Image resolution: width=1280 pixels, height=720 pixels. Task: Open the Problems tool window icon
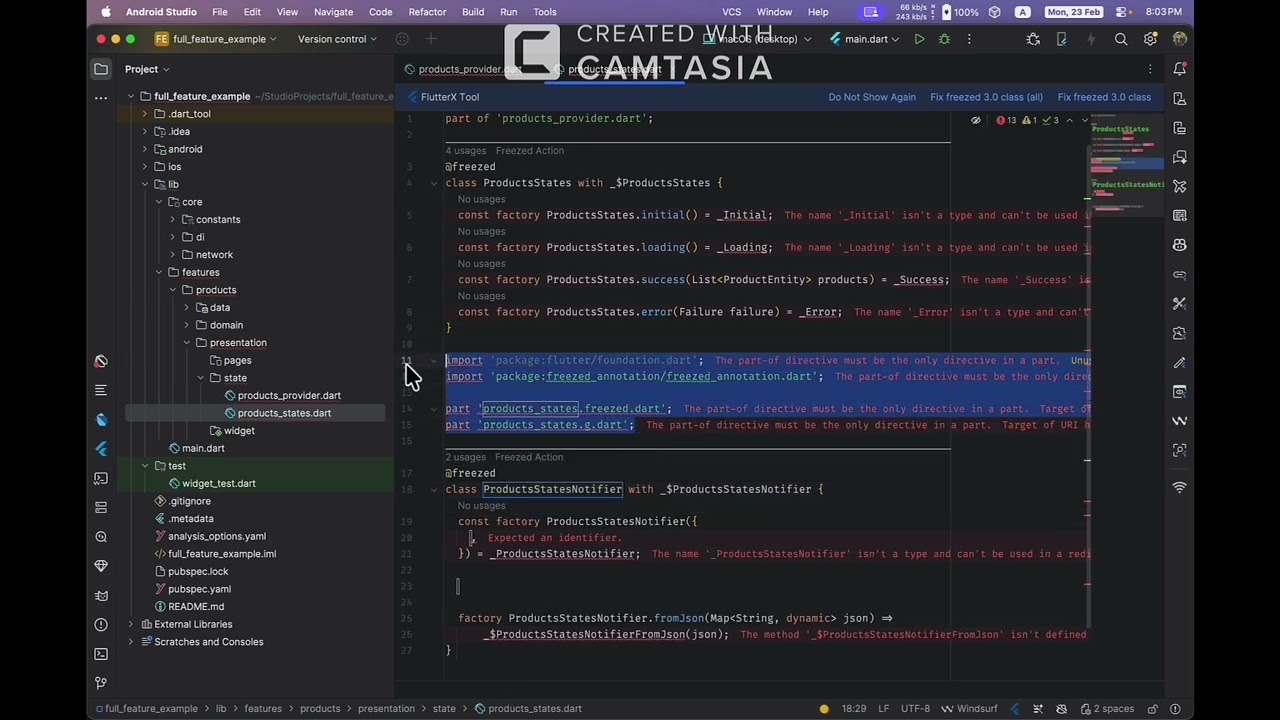click(x=101, y=625)
